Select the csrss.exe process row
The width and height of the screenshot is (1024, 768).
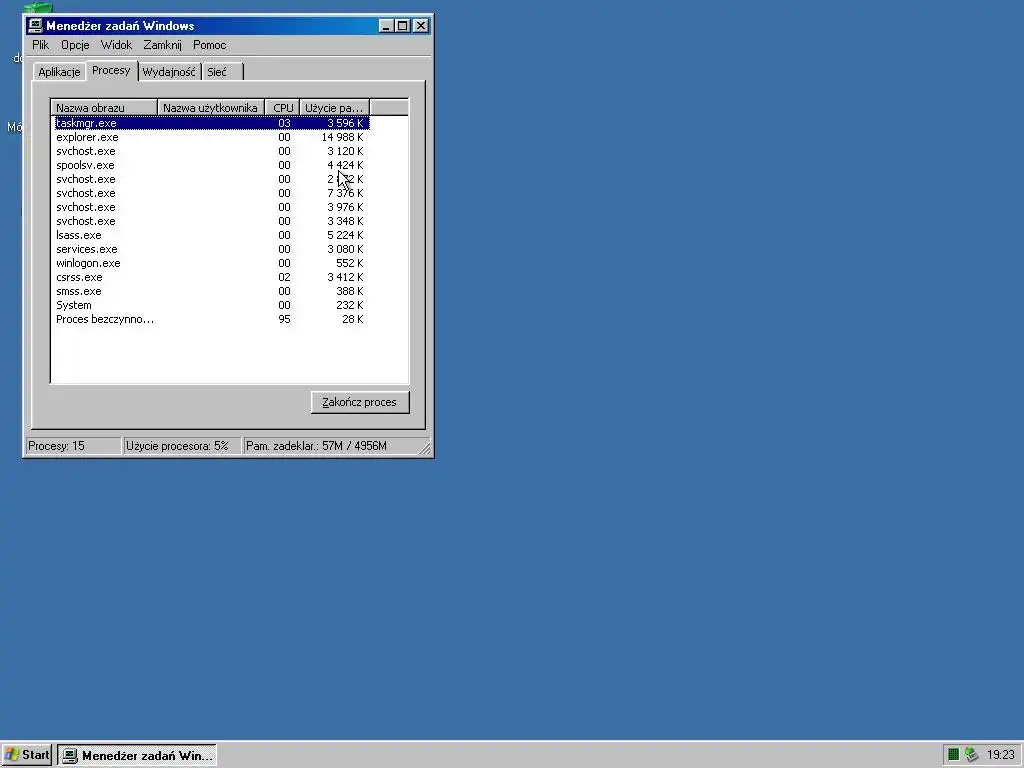(212, 278)
